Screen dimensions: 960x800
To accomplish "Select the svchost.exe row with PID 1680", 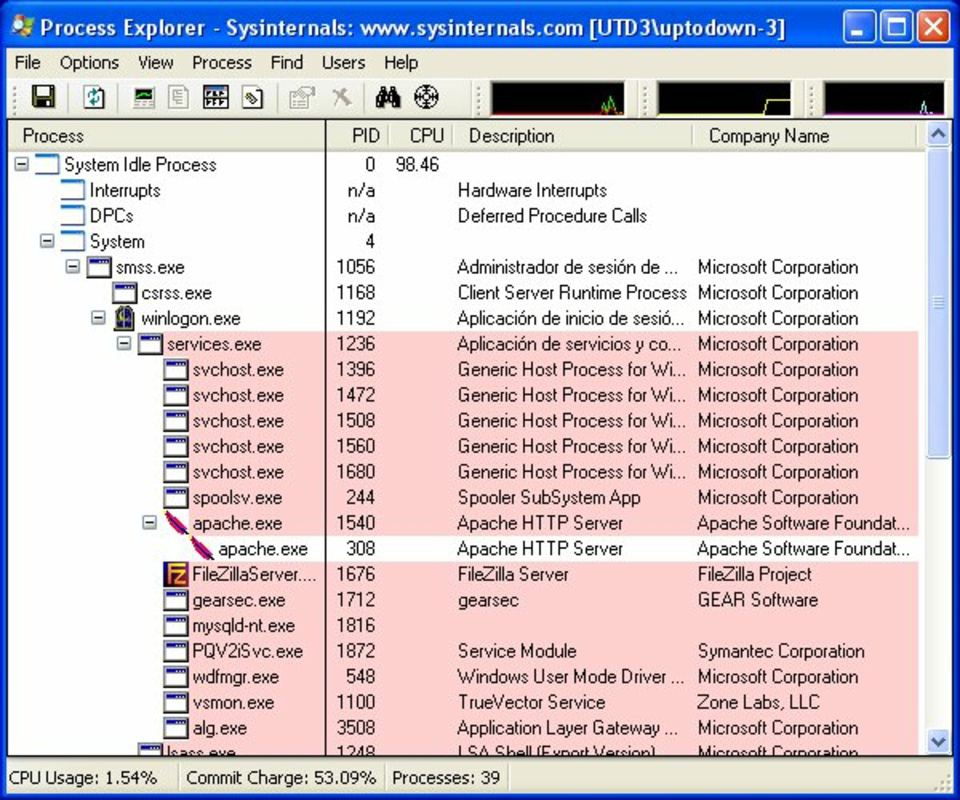I will pos(463,472).
